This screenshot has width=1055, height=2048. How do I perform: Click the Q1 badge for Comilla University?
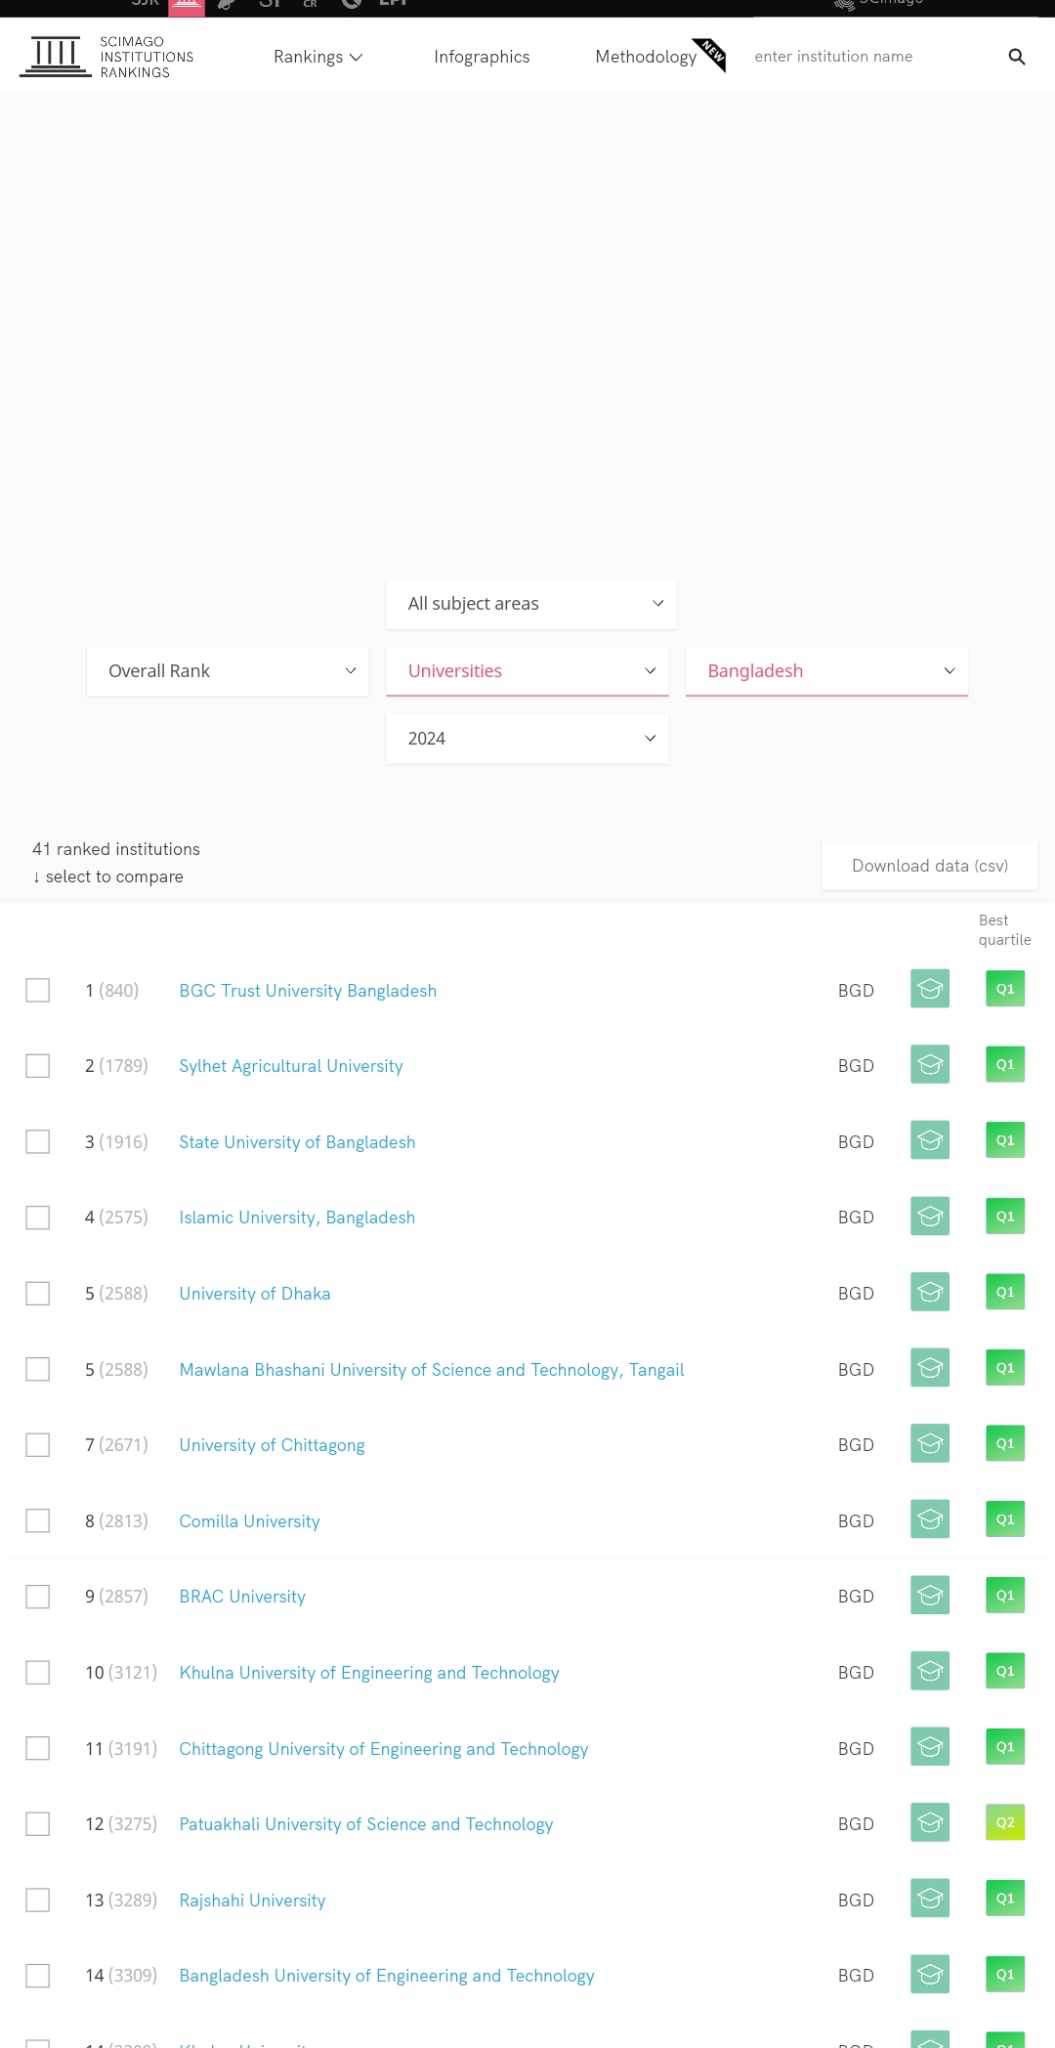(1005, 1520)
